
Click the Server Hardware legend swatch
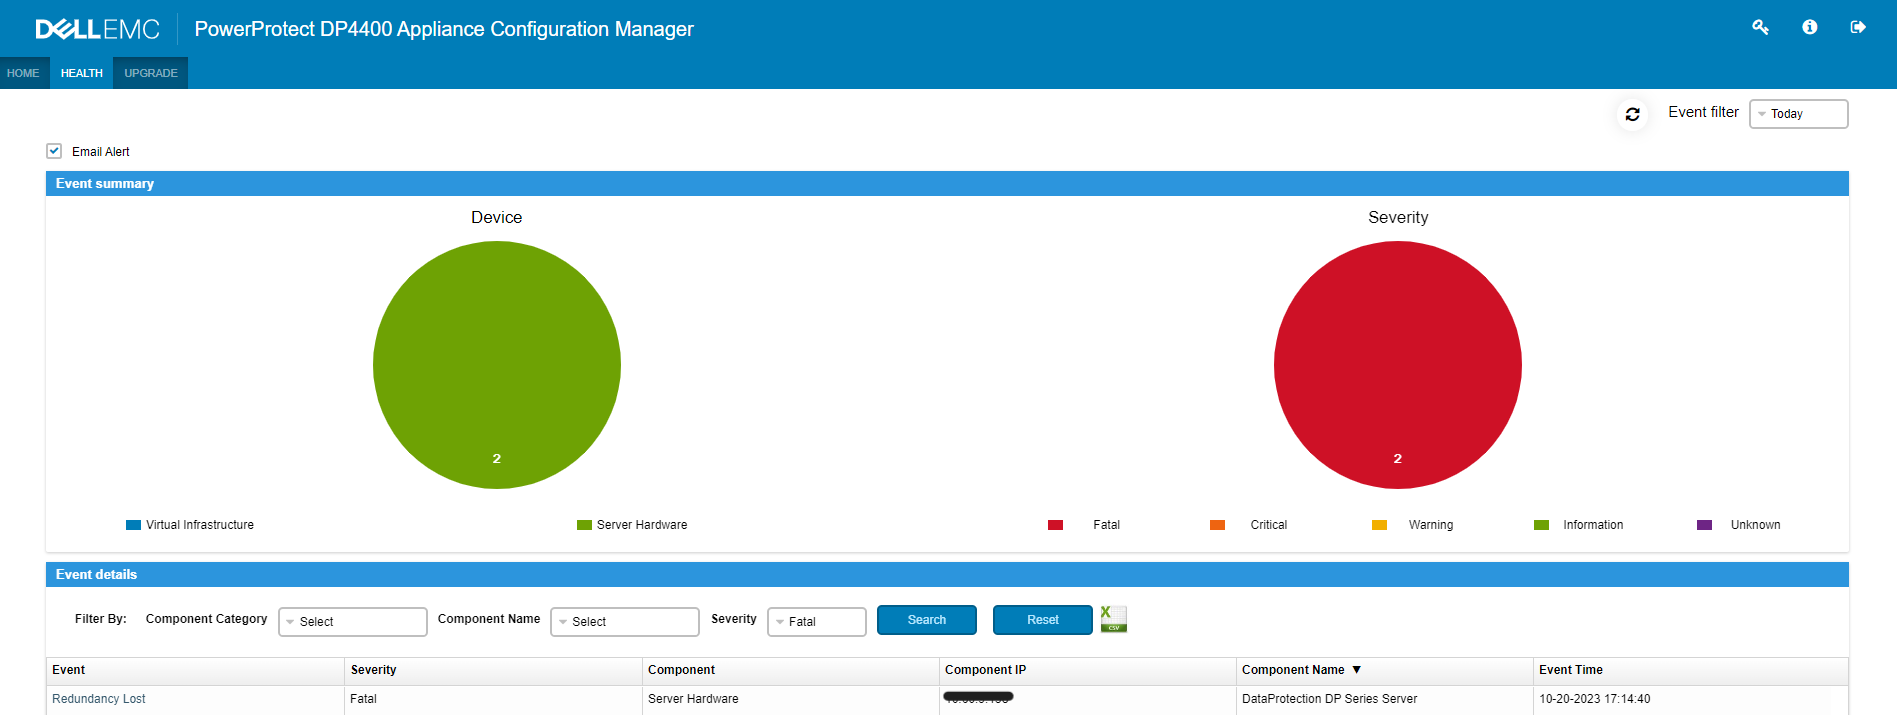pos(584,525)
